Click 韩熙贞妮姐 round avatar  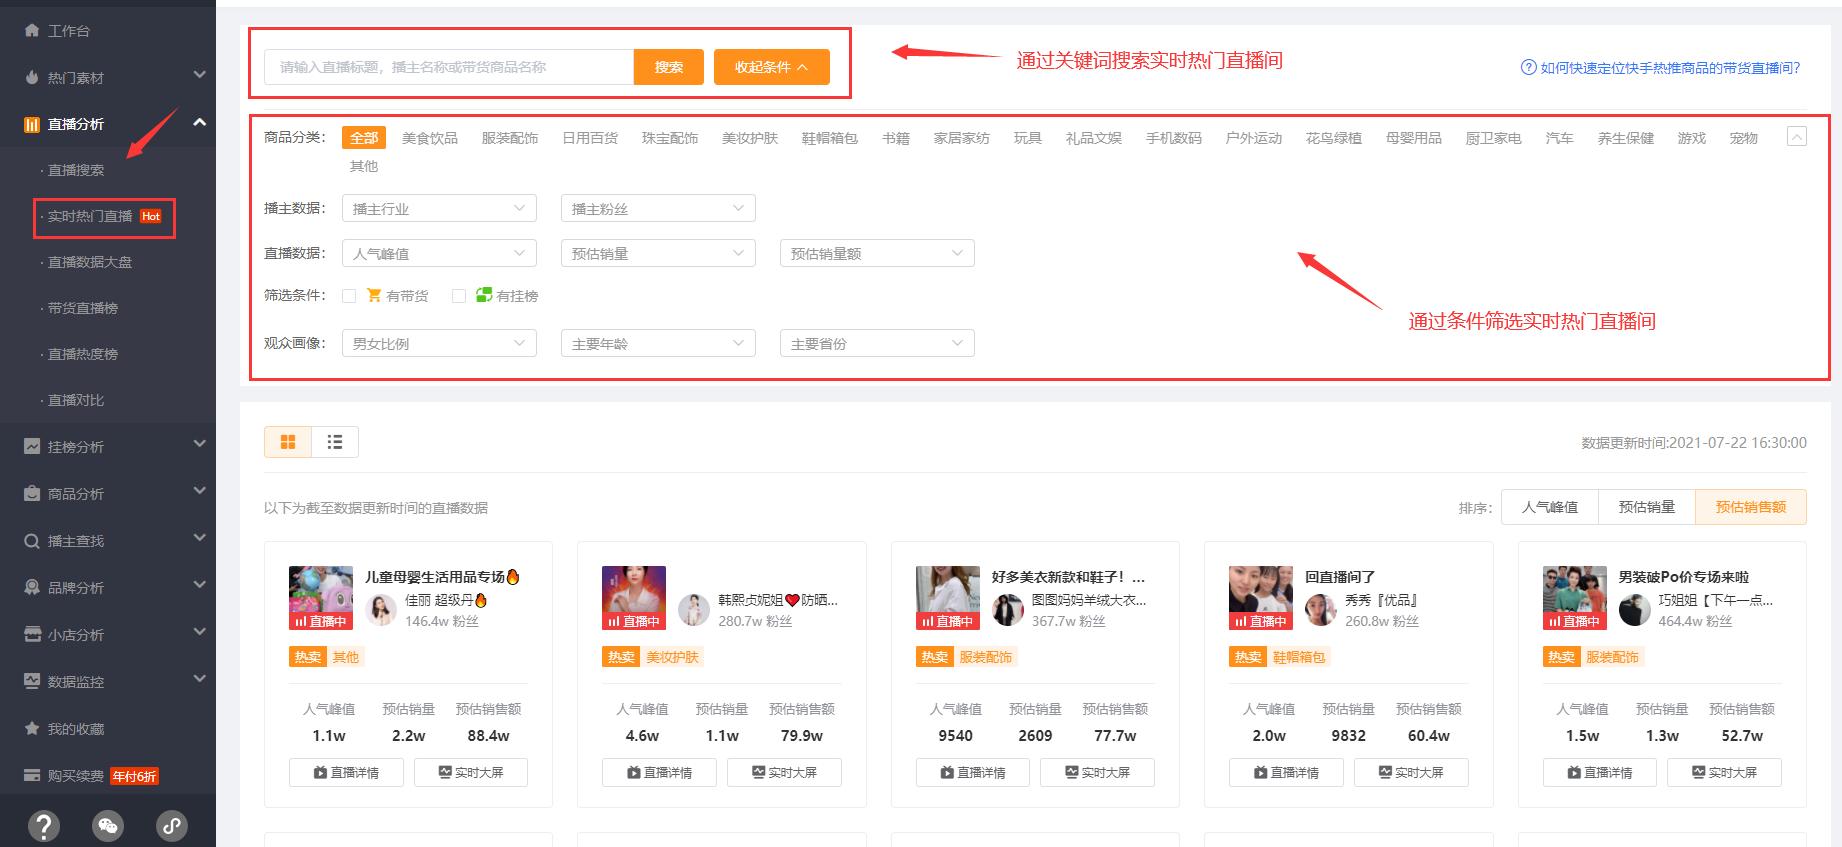pos(694,610)
